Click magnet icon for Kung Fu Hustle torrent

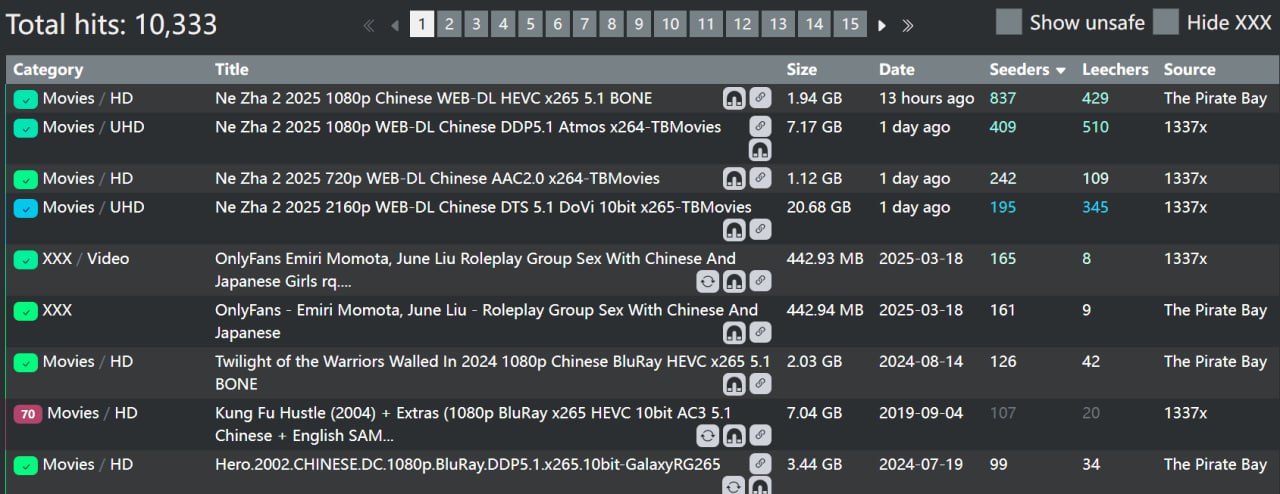[x=735, y=435]
